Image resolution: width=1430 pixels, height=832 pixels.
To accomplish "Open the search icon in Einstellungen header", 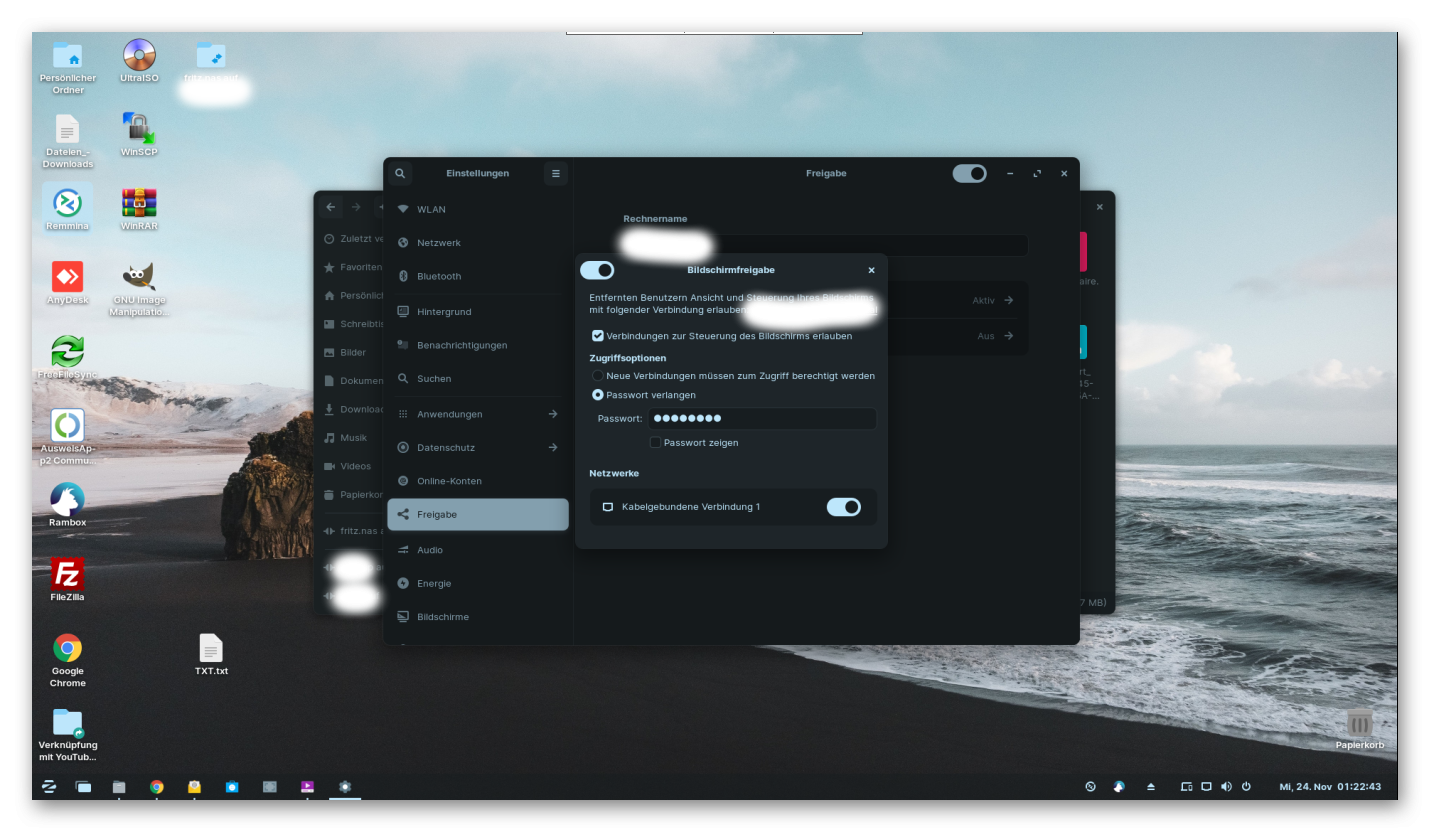I will pyautogui.click(x=400, y=173).
